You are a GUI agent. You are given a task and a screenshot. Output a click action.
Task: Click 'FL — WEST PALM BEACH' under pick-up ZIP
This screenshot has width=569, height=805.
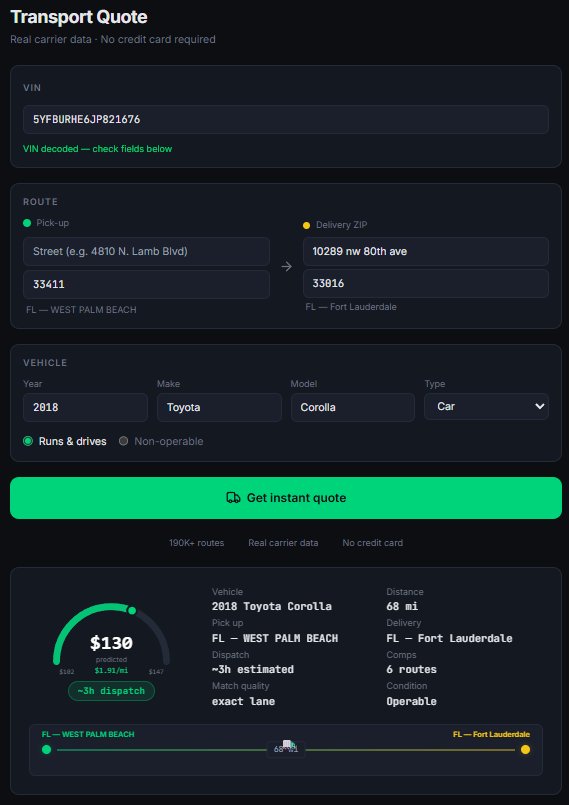[x=81, y=310]
